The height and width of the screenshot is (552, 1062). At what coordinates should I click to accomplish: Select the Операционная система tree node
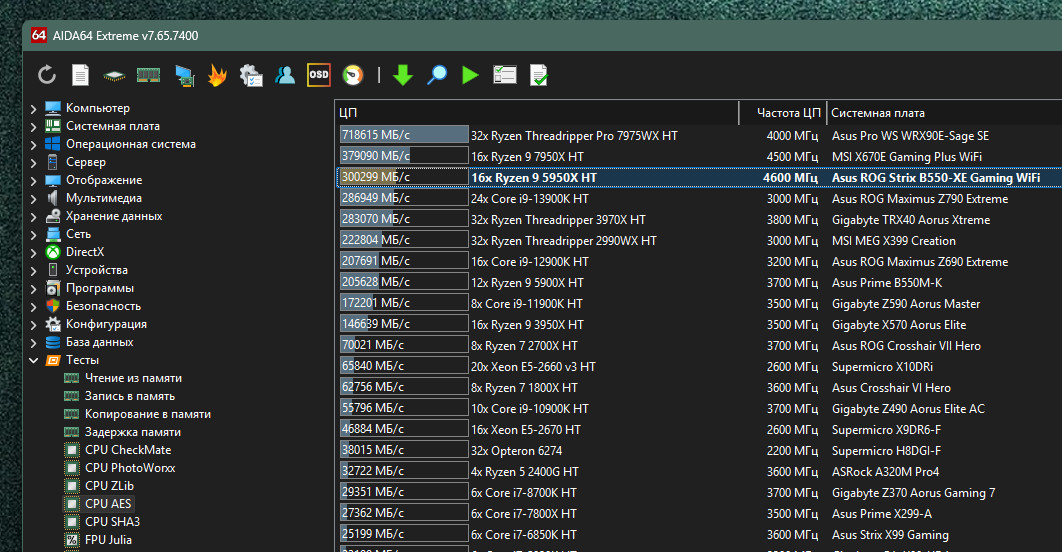pyautogui.click(x=131, y=144)
